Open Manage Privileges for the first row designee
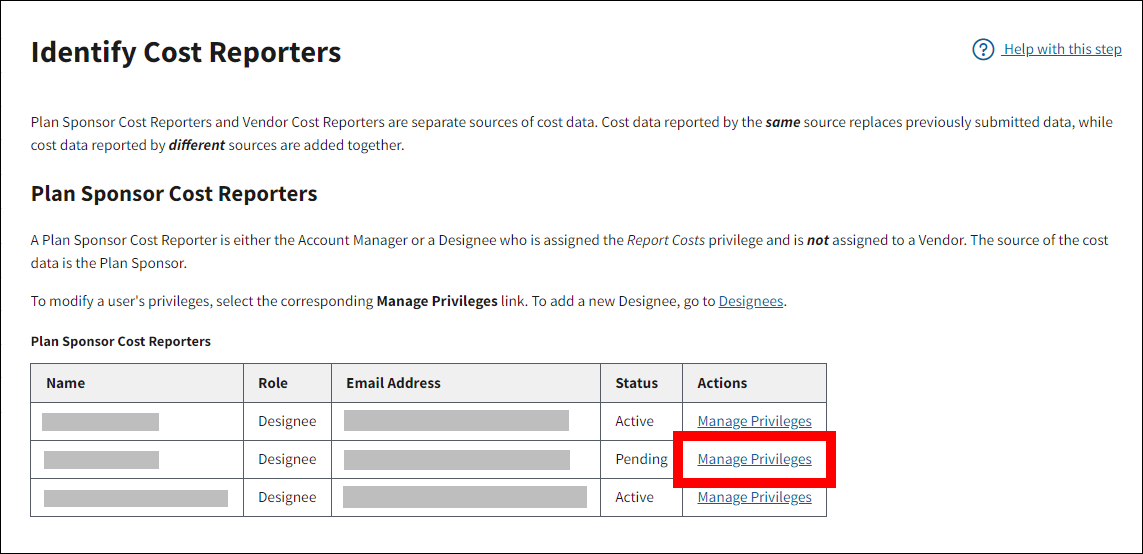Screen dimensions: 1143x554 point(754,422)
